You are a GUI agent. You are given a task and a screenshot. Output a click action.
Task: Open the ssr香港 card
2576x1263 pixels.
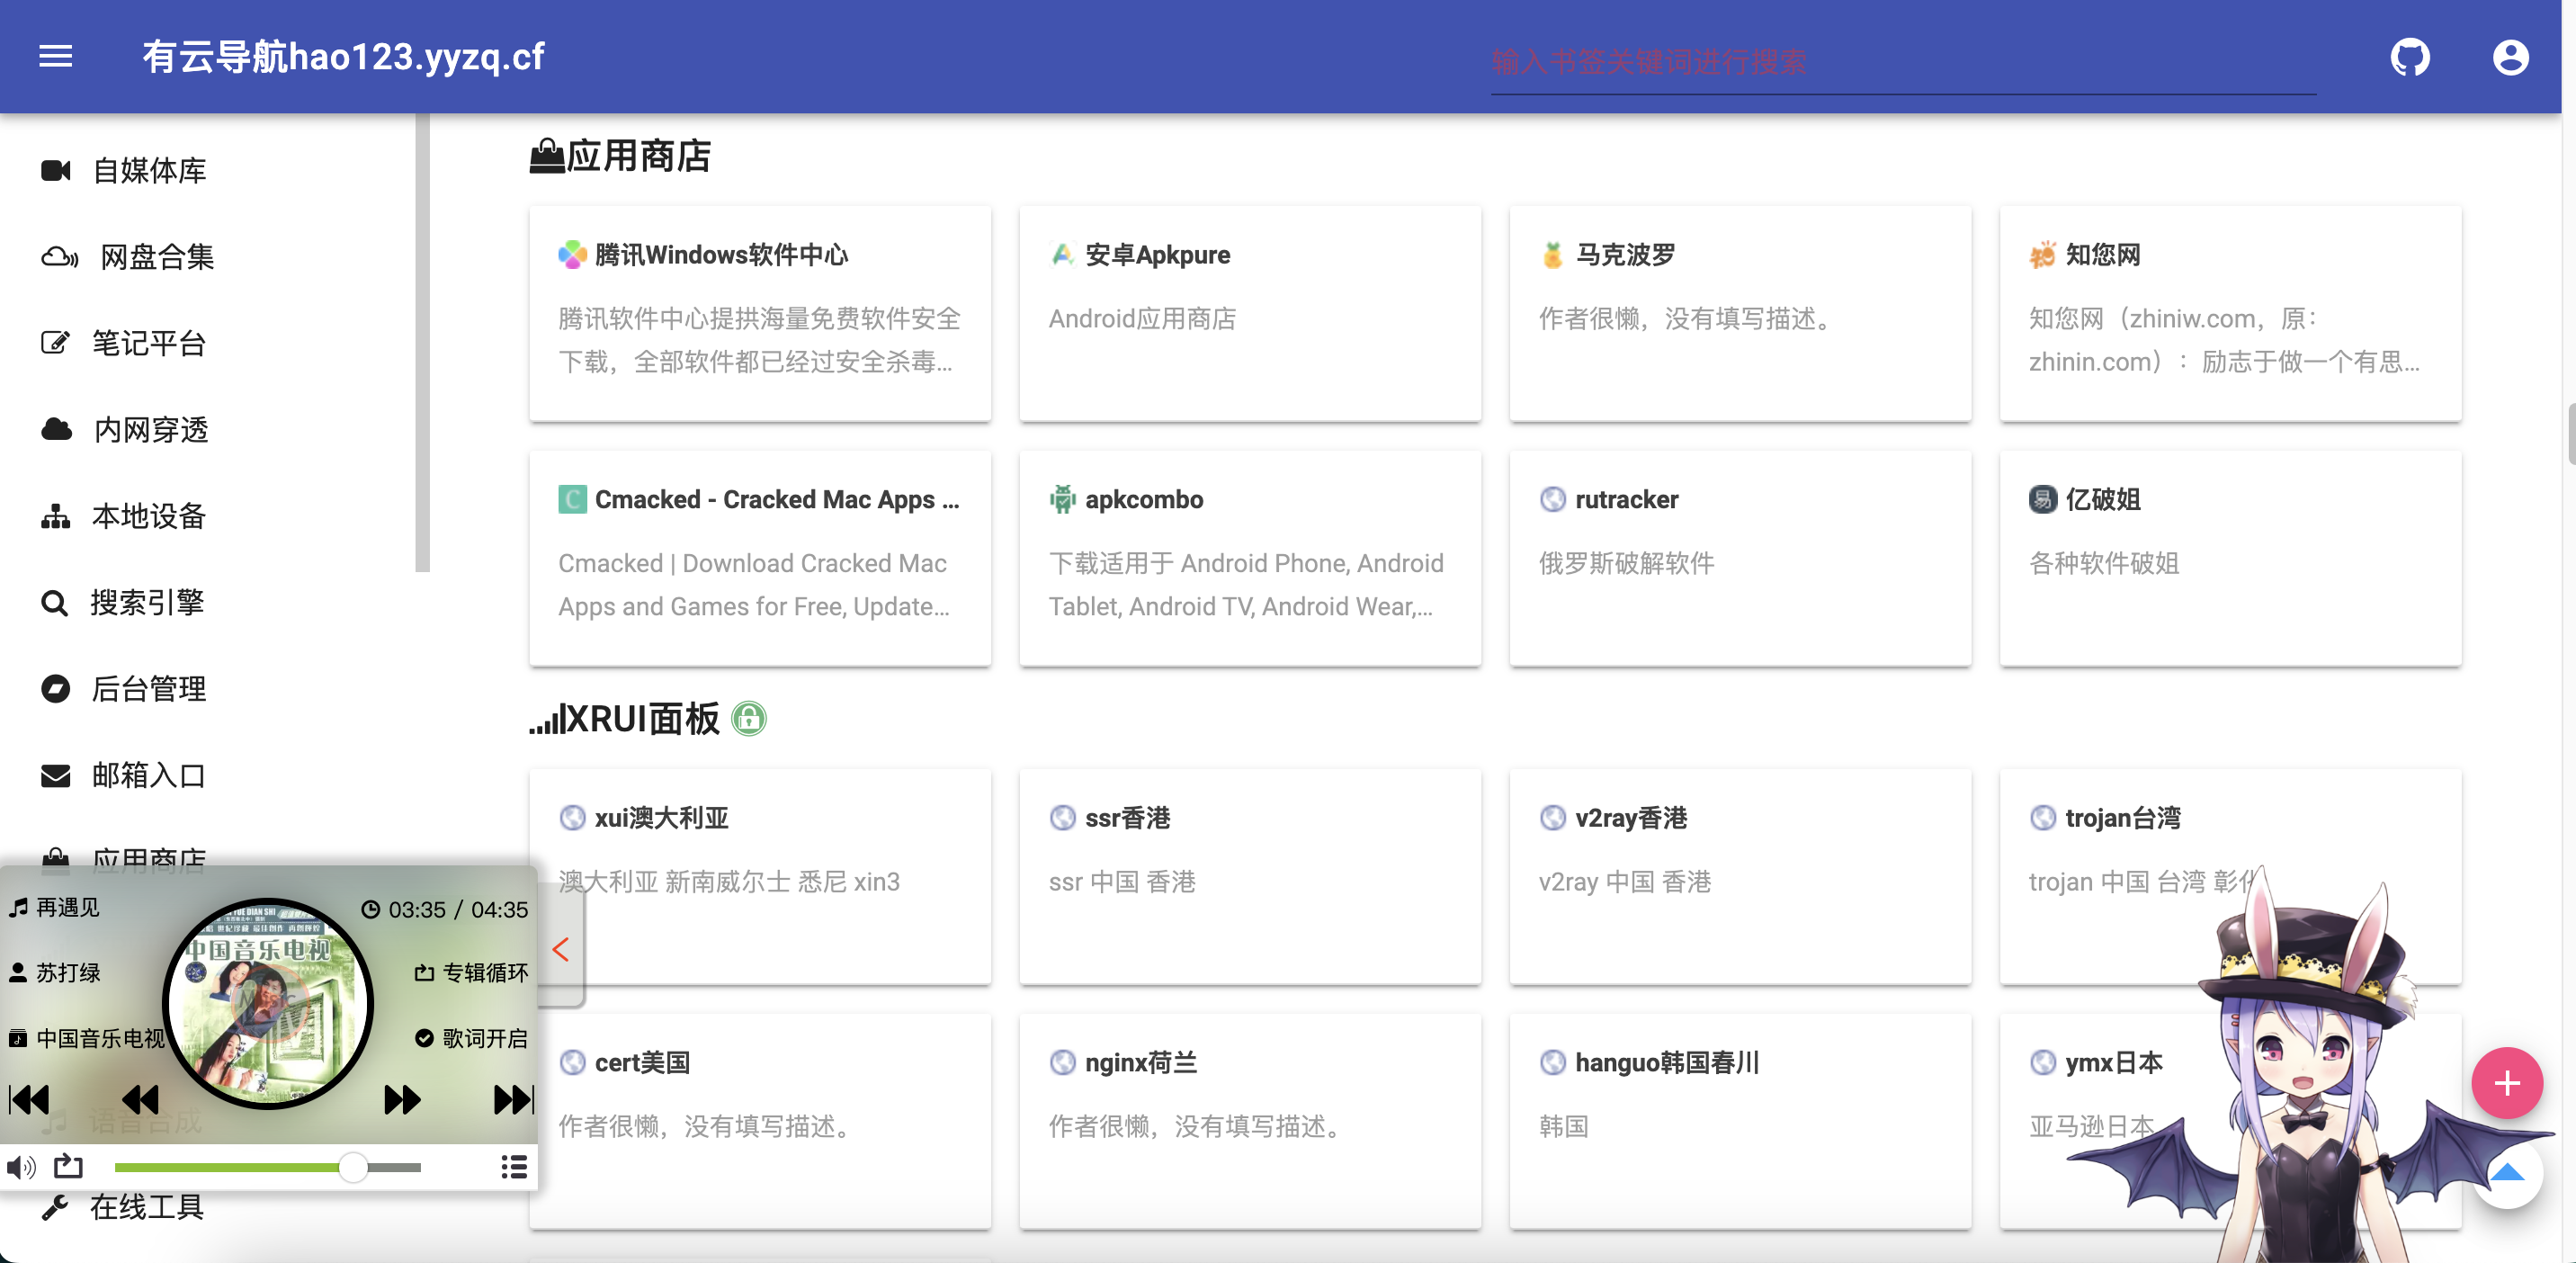1250,877
